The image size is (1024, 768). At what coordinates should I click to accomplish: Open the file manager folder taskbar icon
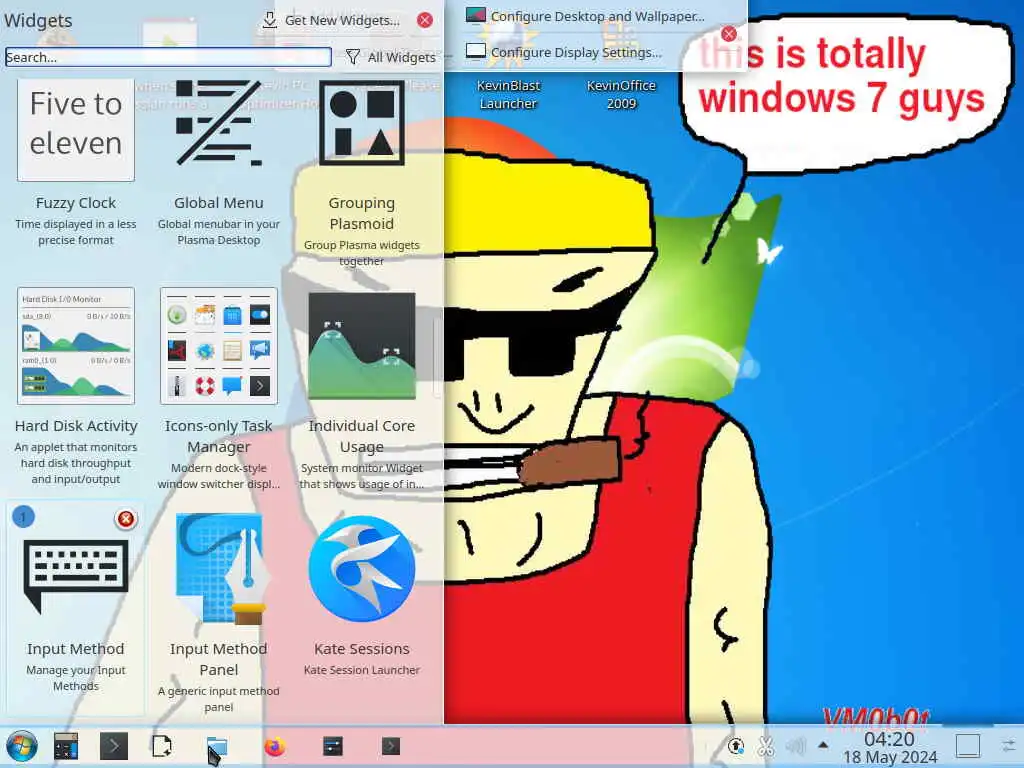coord(217,746)
